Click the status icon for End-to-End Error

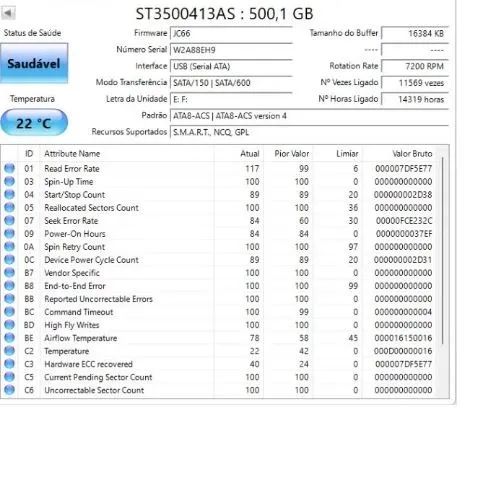[x=9, y=285]
